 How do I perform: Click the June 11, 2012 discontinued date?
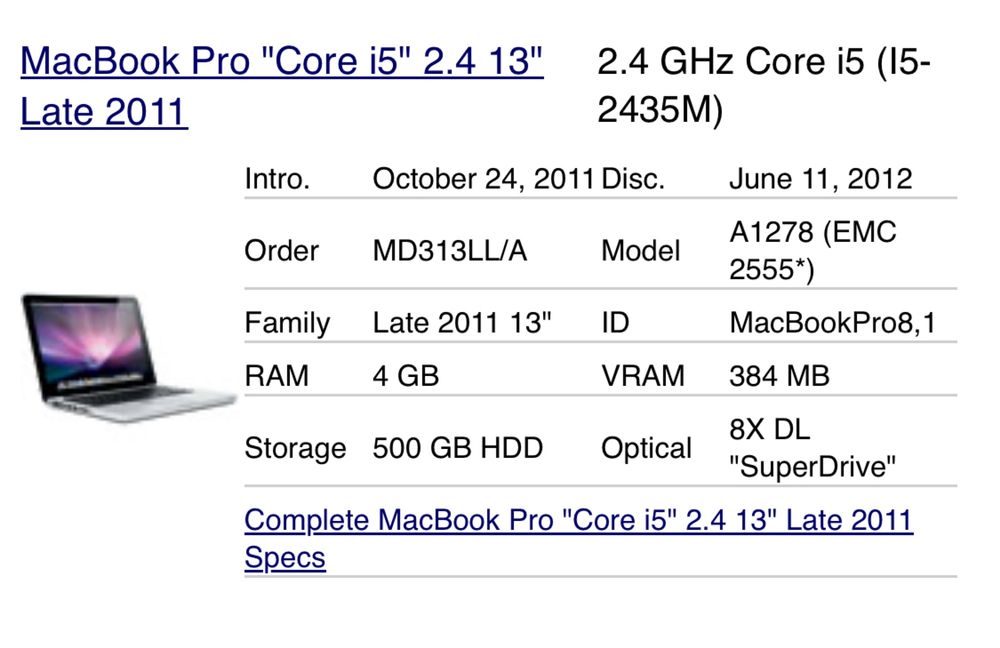pos(820,179)
